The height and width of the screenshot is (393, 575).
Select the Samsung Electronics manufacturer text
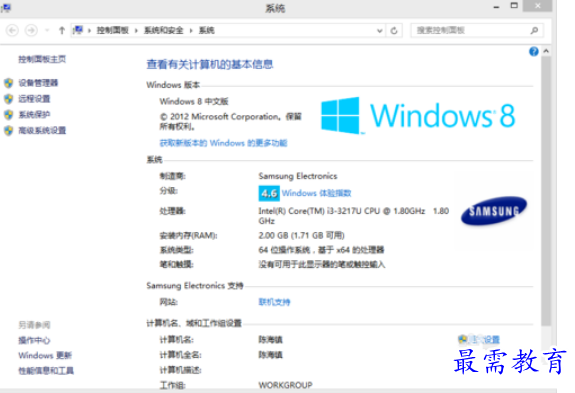click(x=298, y=176)
